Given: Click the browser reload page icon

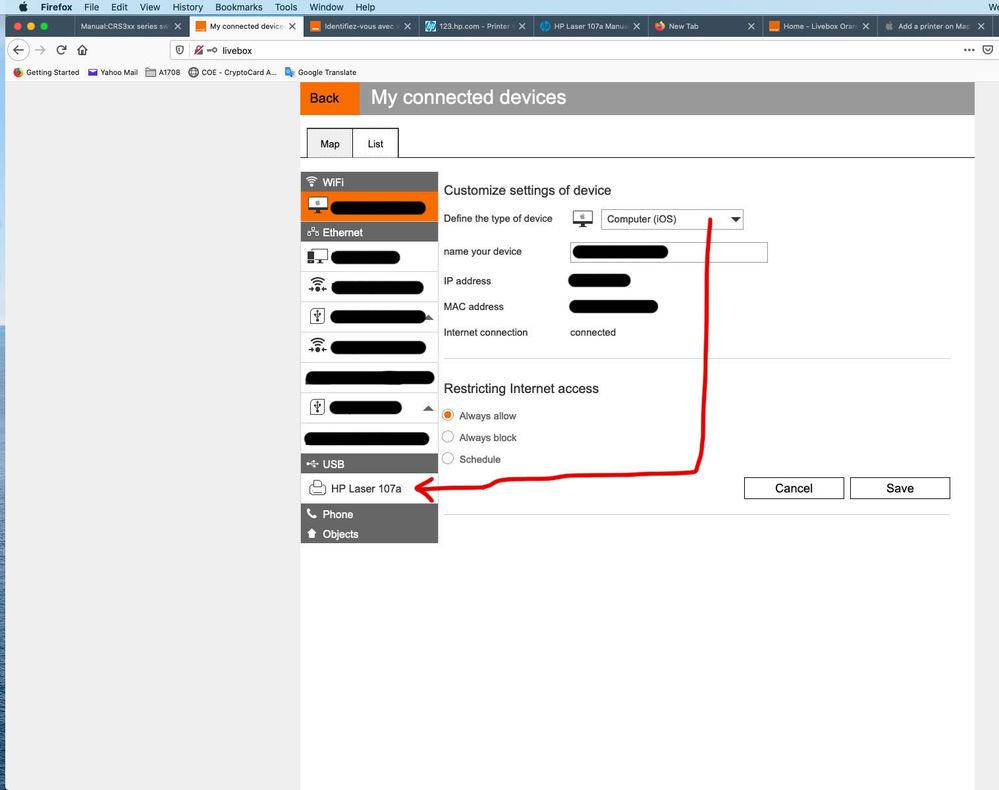Looking at the screenshot, I should click(61, 50).
